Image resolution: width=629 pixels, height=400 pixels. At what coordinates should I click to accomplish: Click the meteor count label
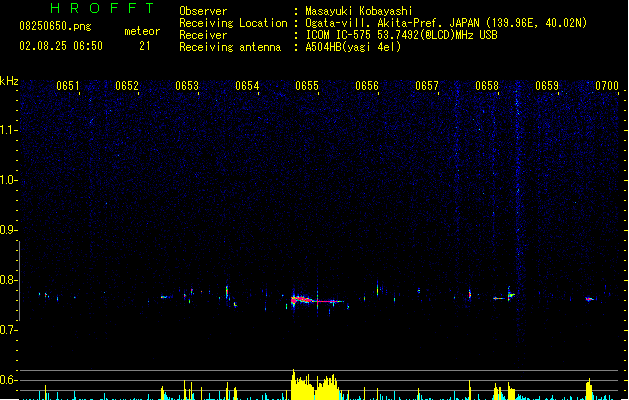pos(142,31)
